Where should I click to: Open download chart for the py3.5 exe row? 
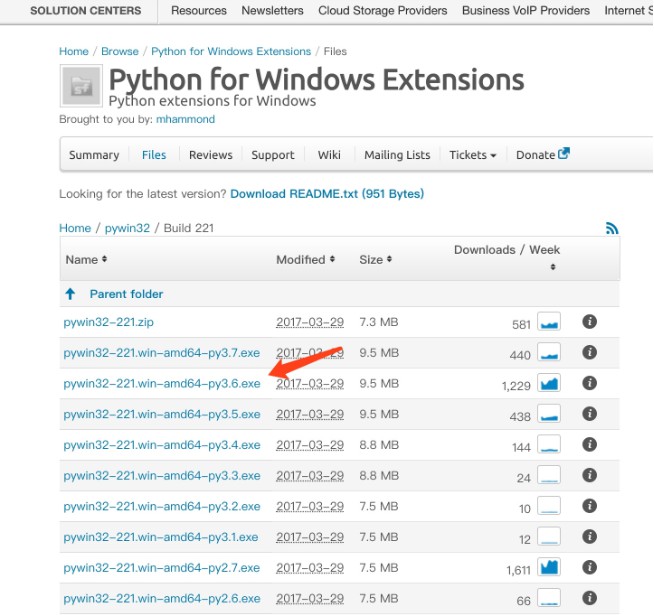click(549, 414)
